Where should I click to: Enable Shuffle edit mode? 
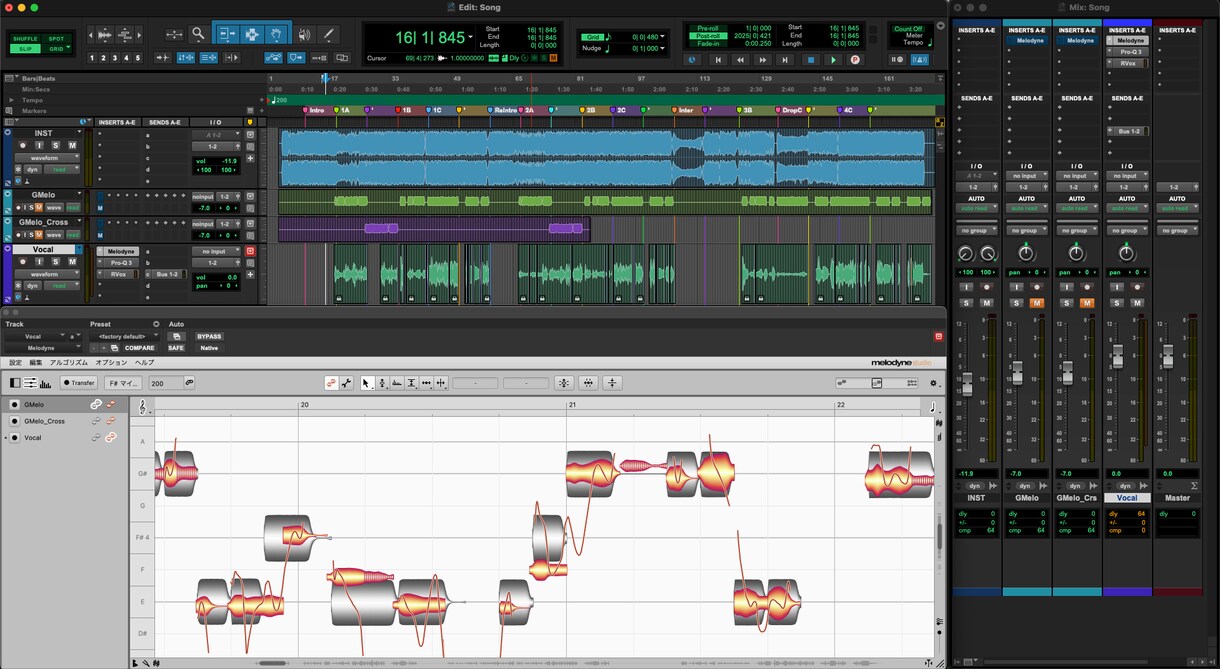point(25,39)
